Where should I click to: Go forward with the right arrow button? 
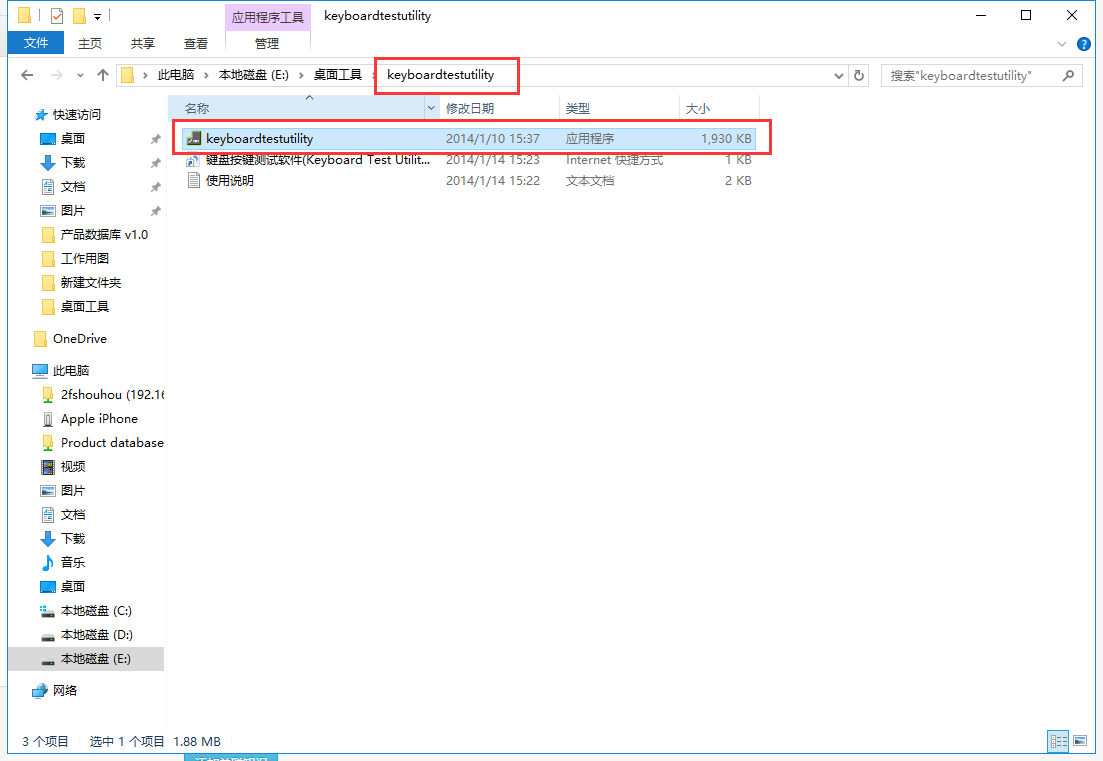click(x=56, y=75)
